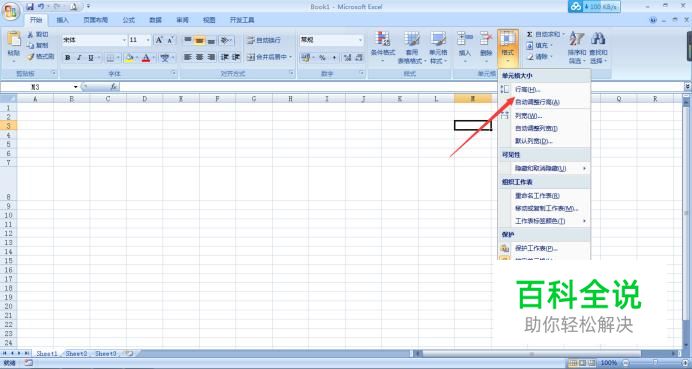Open text orientation options
The image size is (692, 369).
coord(226,40)
